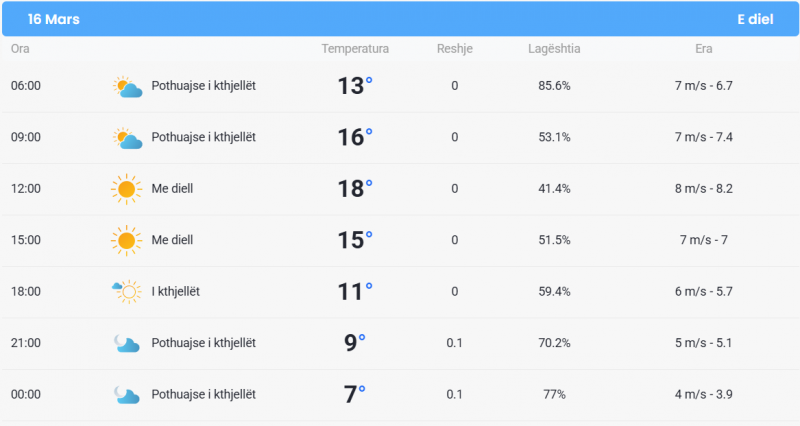Click the Era column header
The height and width of the screenshot is (426, 800).
pyautogui.click(x=704, y=49)
